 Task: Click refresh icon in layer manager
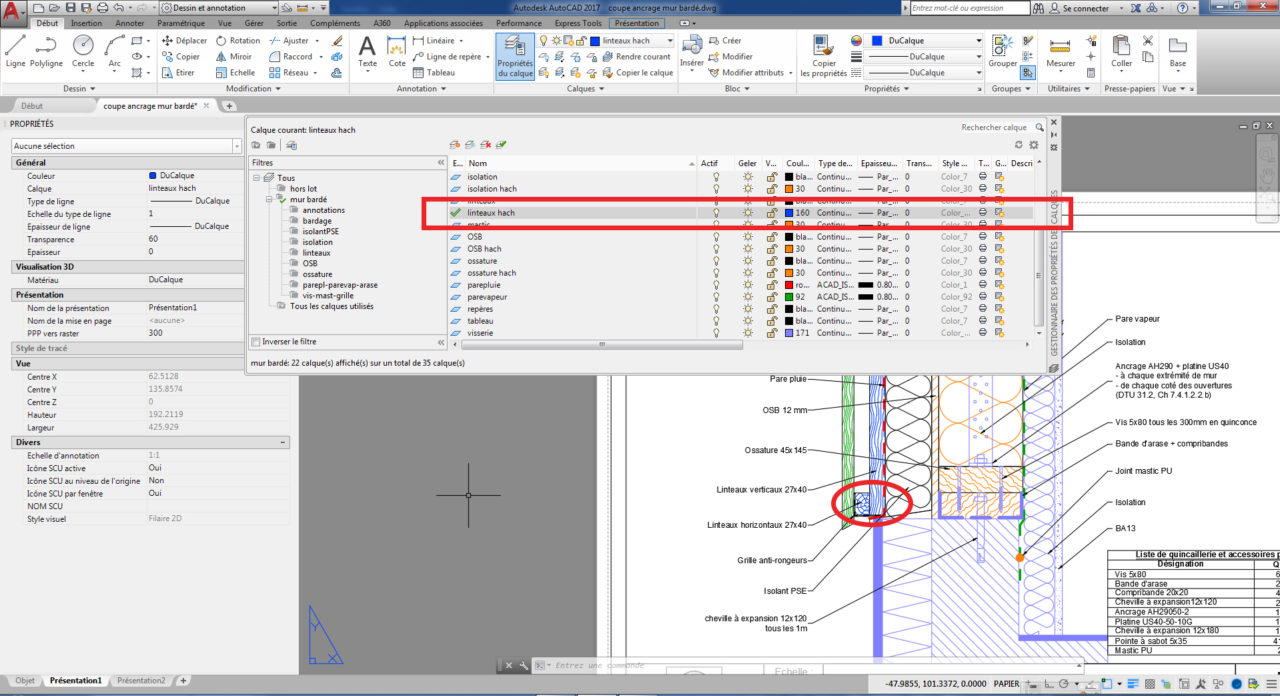click(1019, 145)
